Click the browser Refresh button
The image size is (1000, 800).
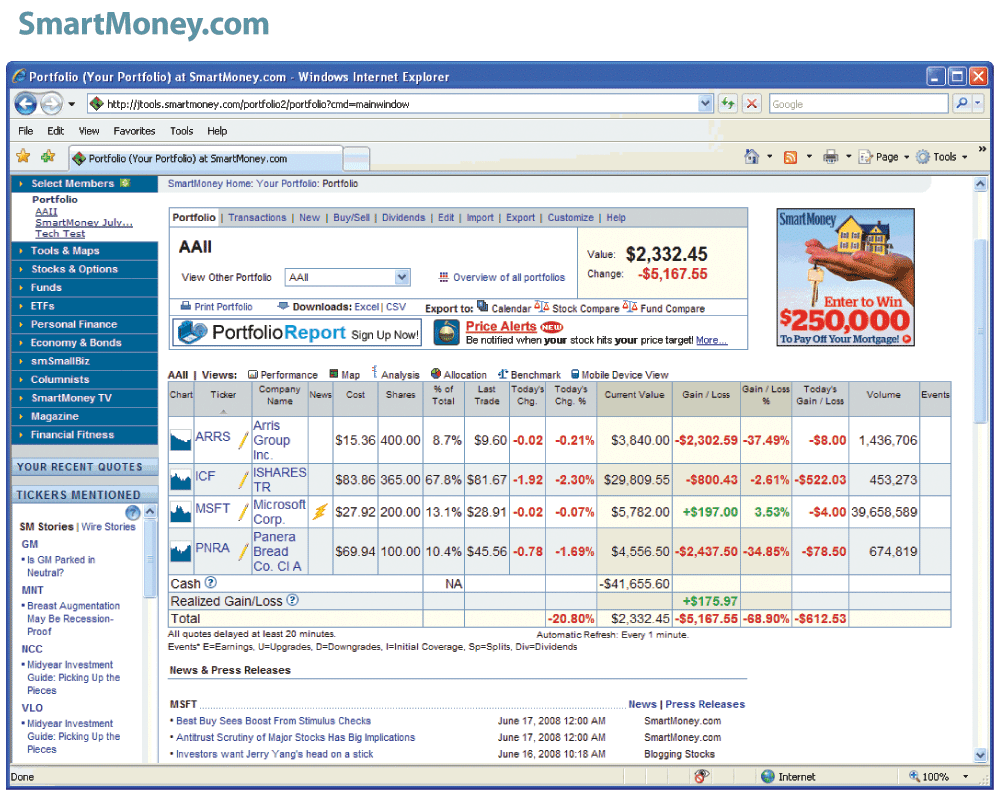pos(727,104)
